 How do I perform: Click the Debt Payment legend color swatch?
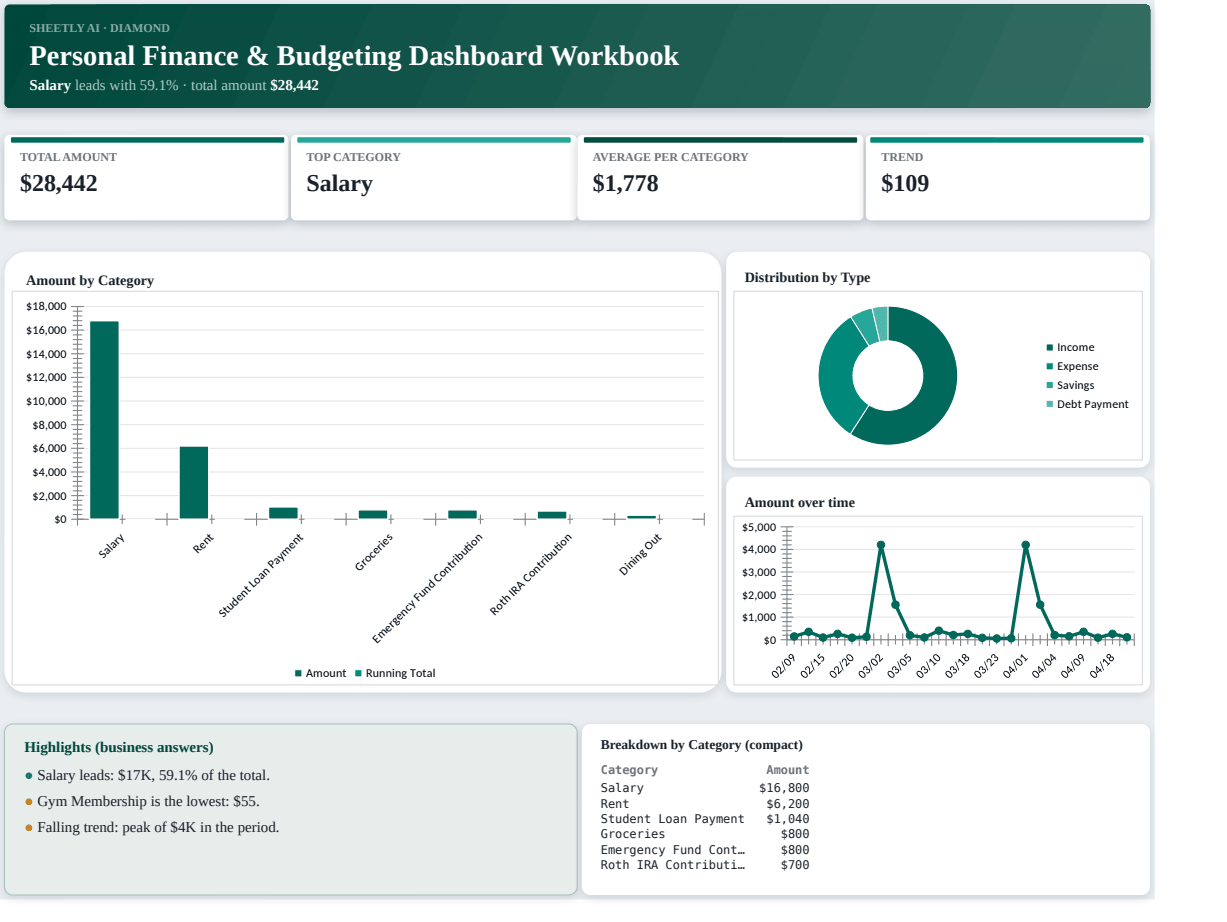[x=1050, y=405]
